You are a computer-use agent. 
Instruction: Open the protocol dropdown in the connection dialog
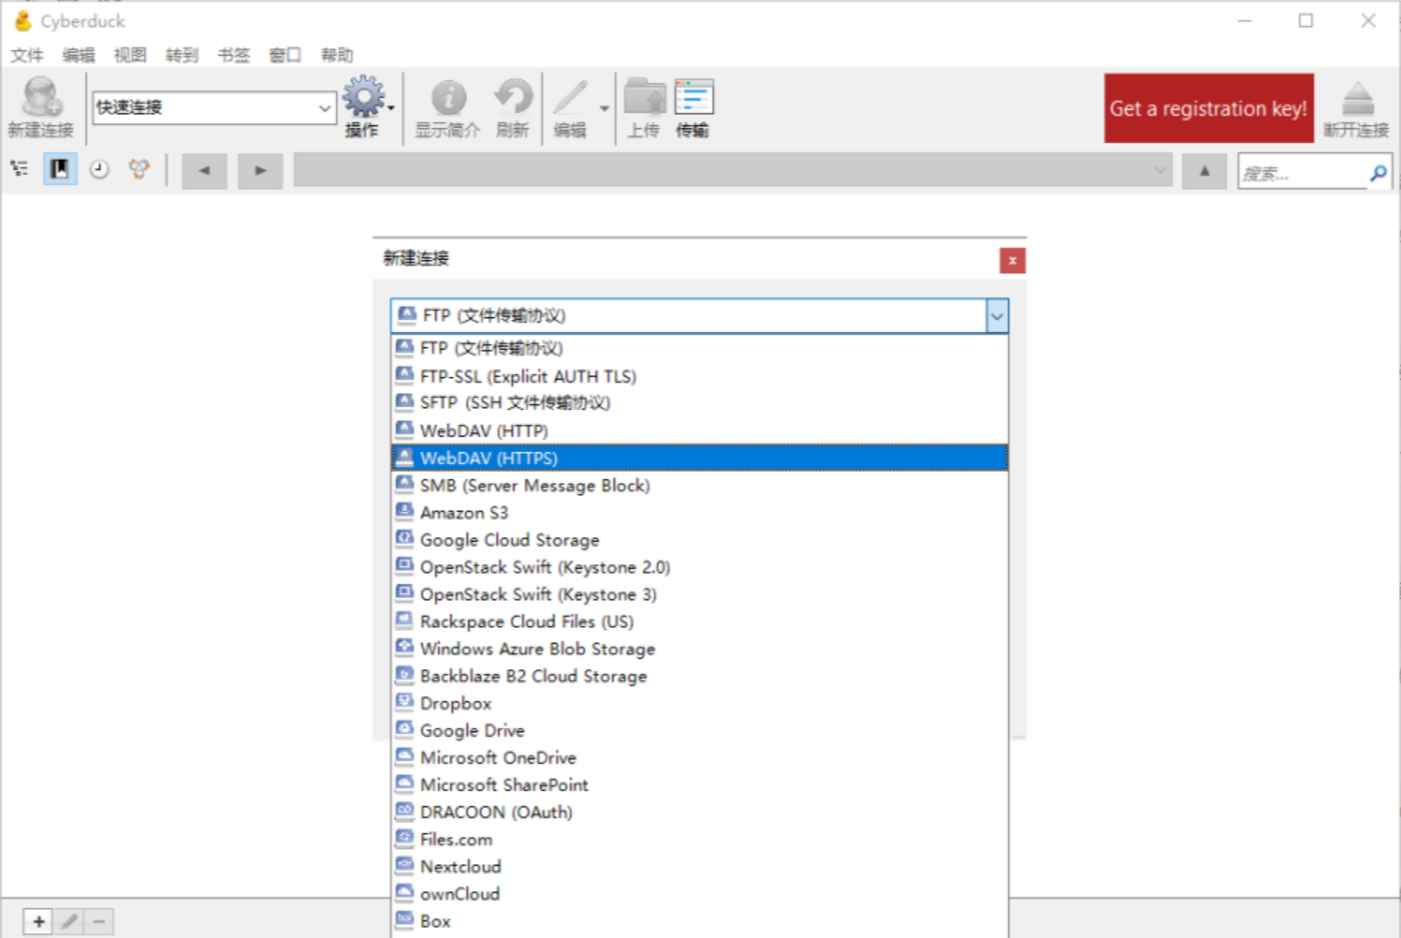click(x=997, y=316)
